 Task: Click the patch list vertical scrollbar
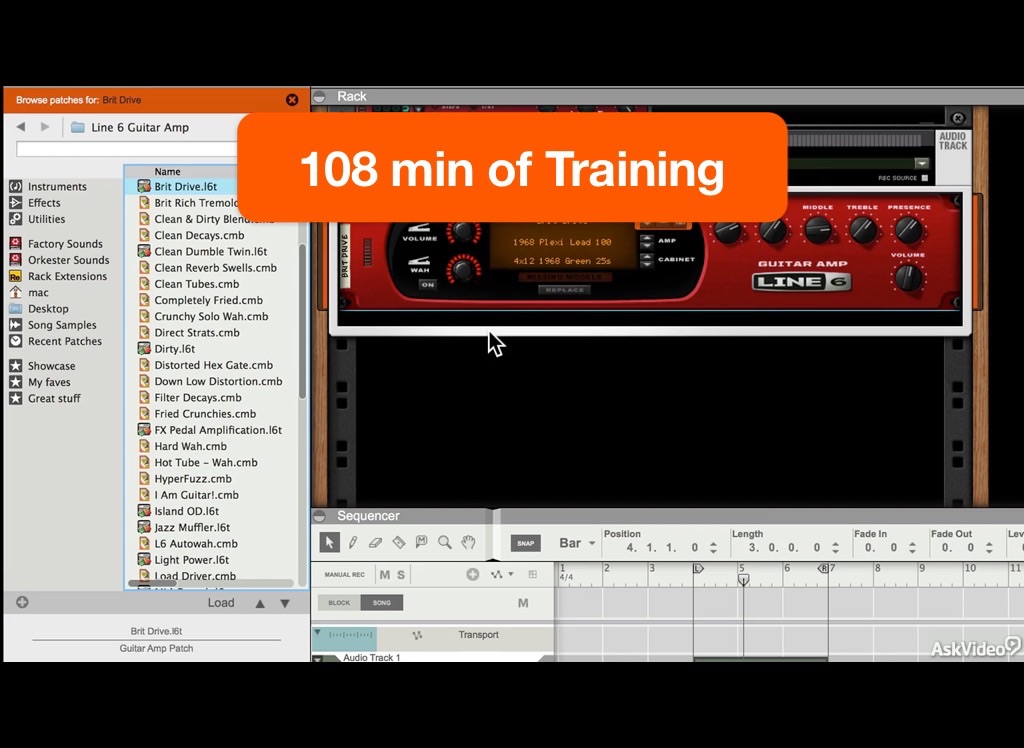[x=302, y=320]
